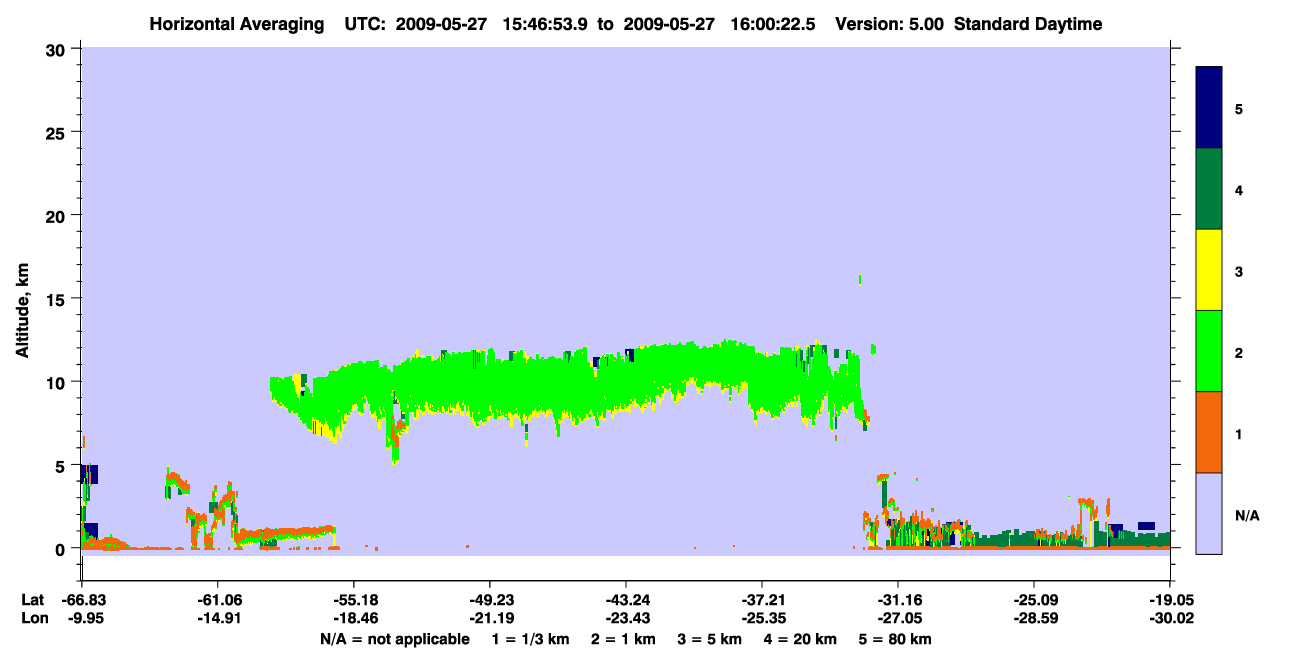Click the lavender N/A colorbar segment

point(1209,513)
